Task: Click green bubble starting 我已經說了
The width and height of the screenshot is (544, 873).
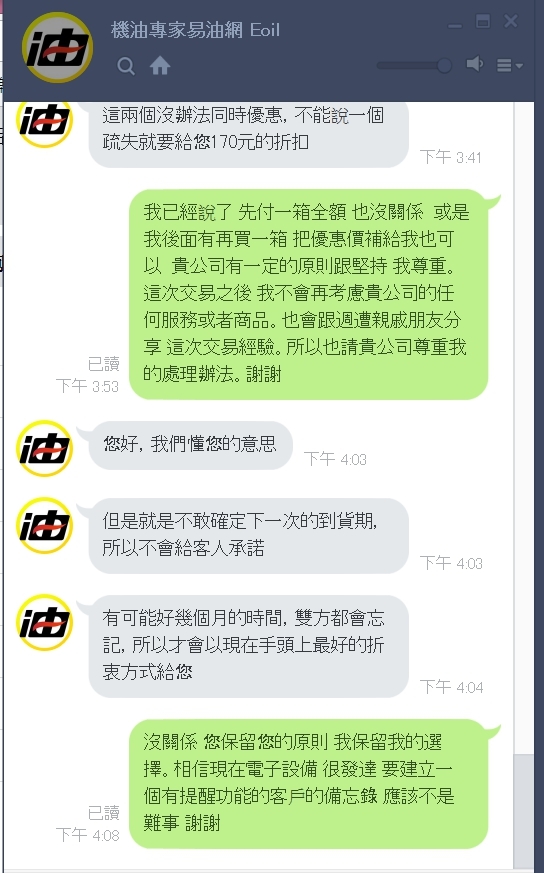Action: coord(309,294)
